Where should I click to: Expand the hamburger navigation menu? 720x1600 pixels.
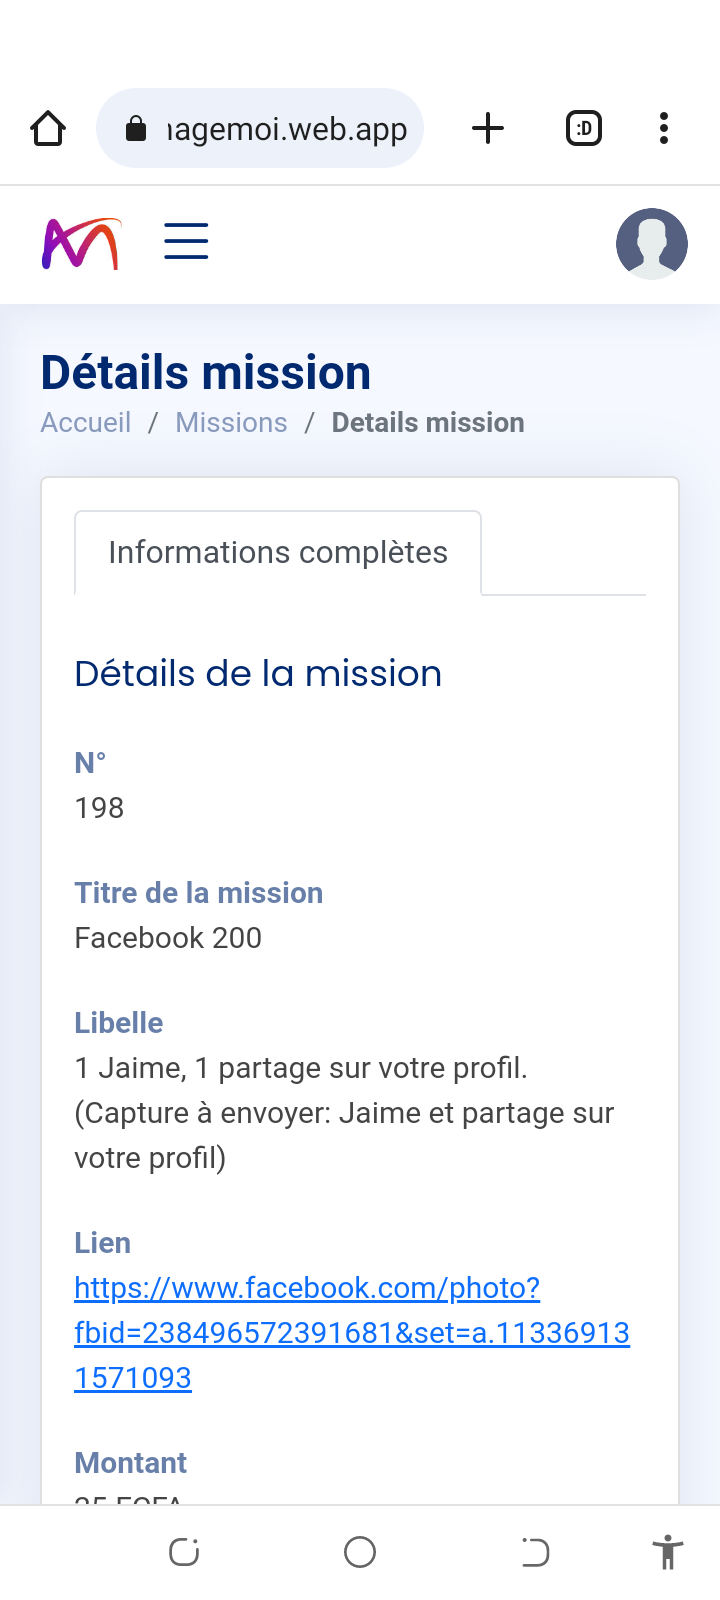(186, 242)
